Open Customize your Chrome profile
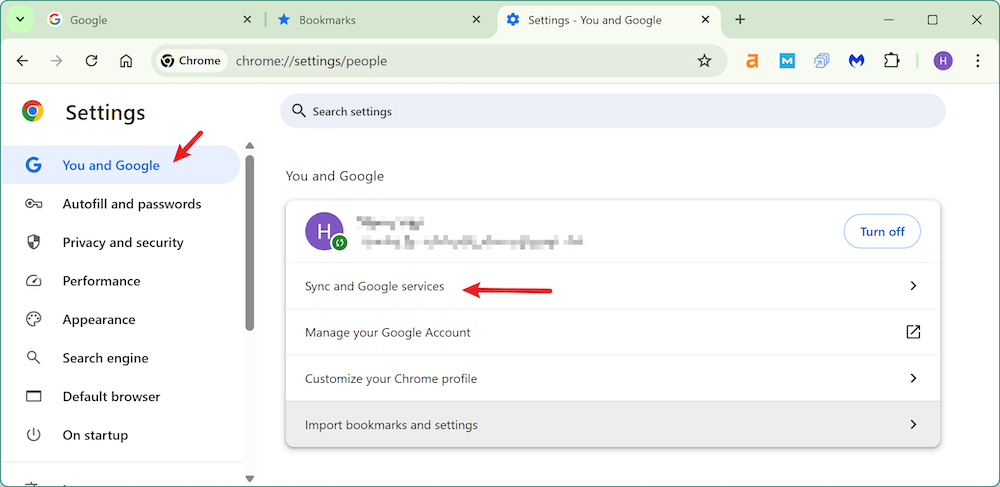Image resolution: width=1000 pixels, height=487 pixels. [613, 379]
